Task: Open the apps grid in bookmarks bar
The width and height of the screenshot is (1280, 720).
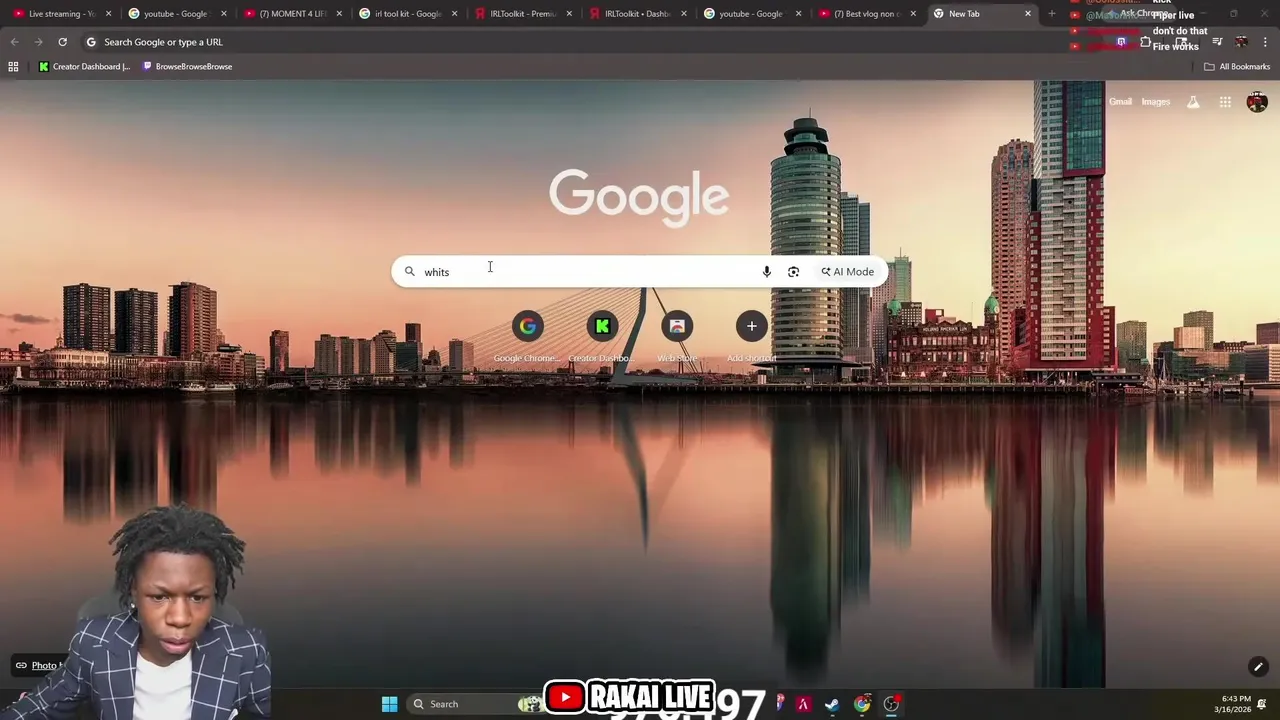Action: point(13,66)
